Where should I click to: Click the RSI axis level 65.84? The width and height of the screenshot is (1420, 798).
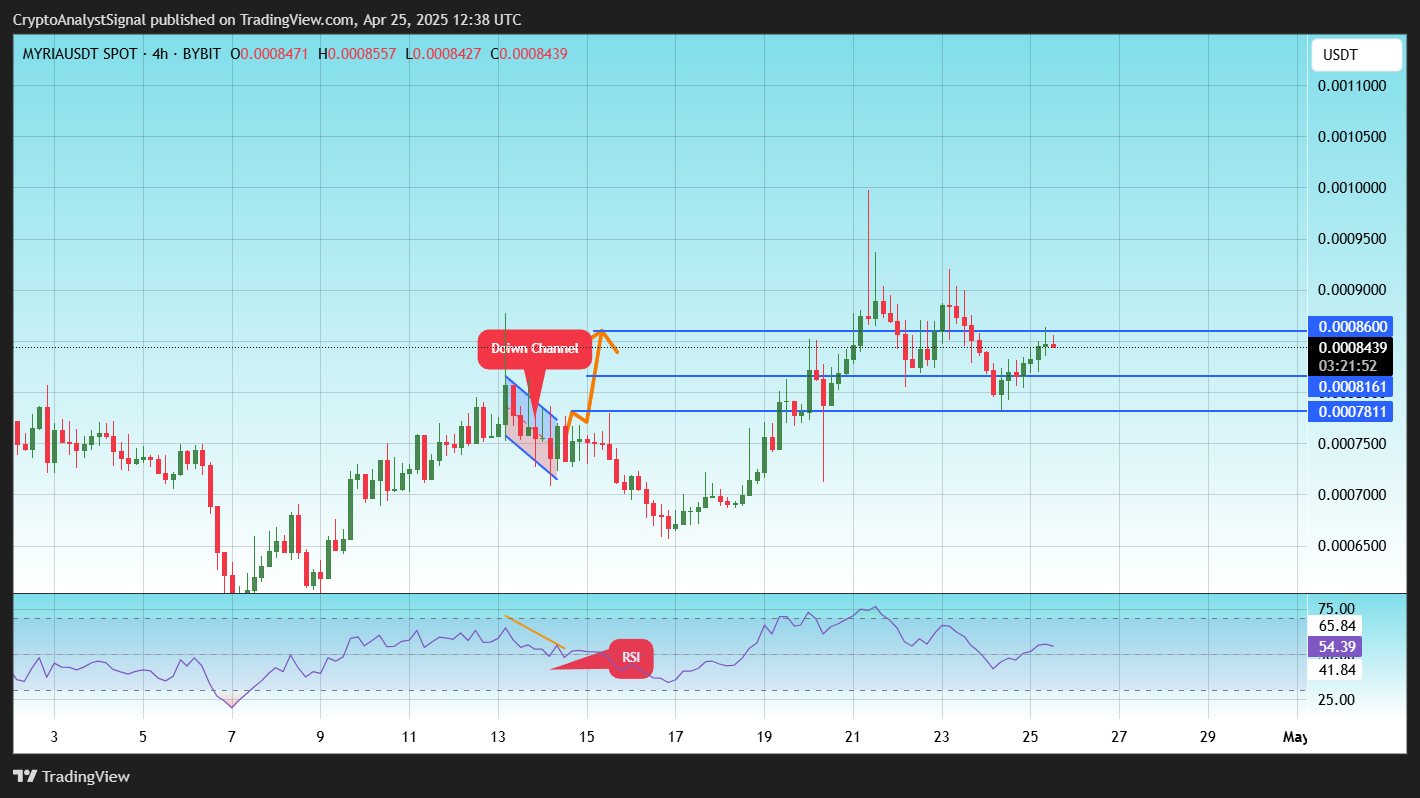[1337, 625]
